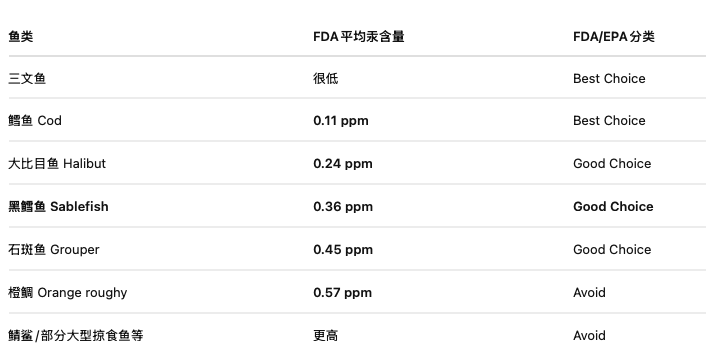Click the bold Good Choice classification
The image size is (706, 363).
(x=613, y=206)
